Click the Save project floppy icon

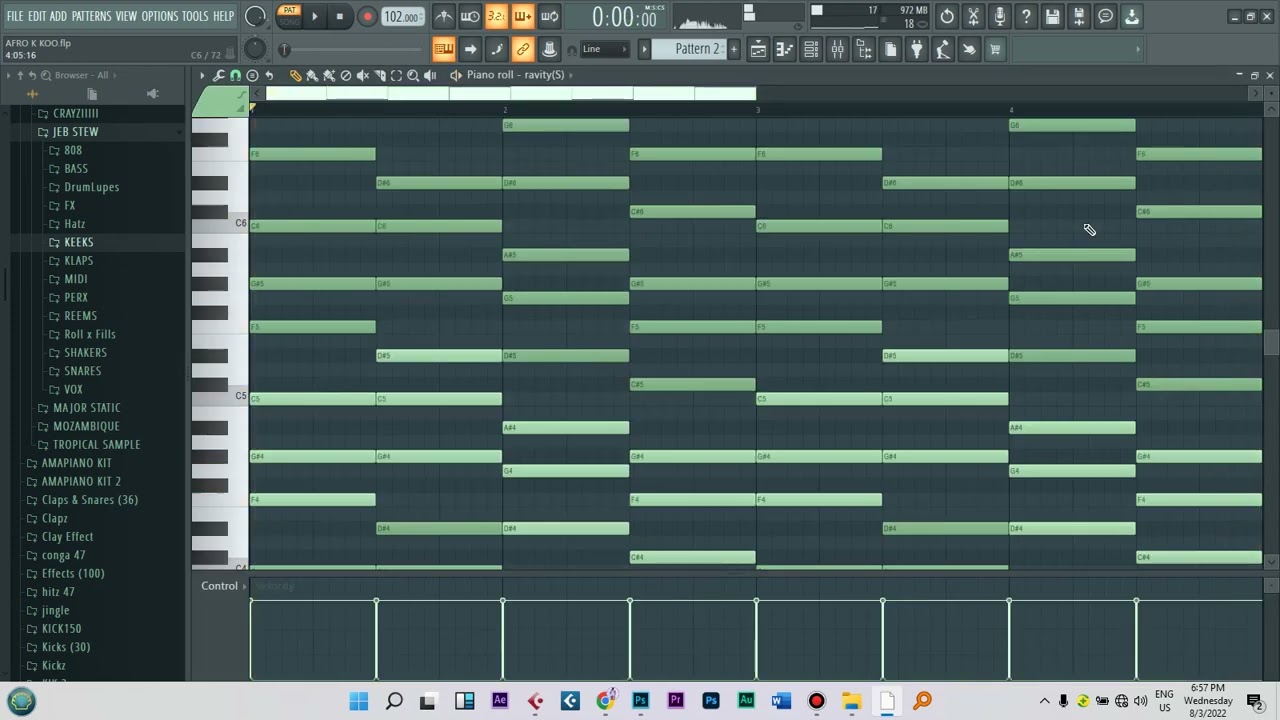pyautogui.click(x=1052, y=16)
